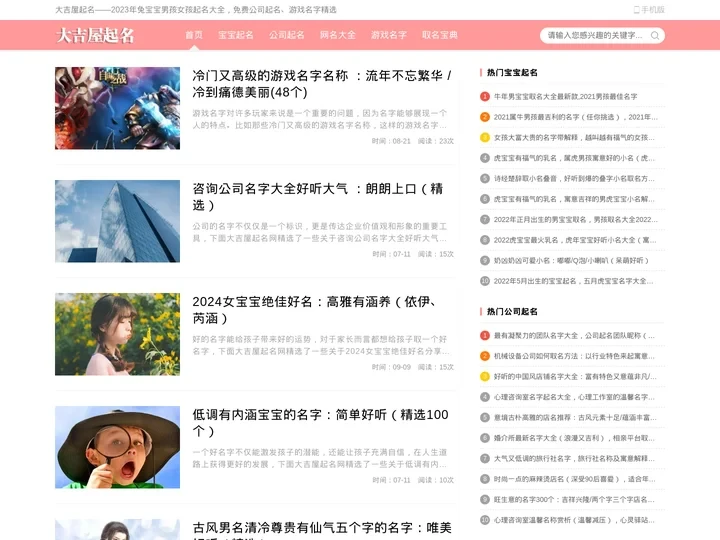Viewport: 720px width, 540px height.
Task: Focus the keyword search input field
Action: (596, 35)
